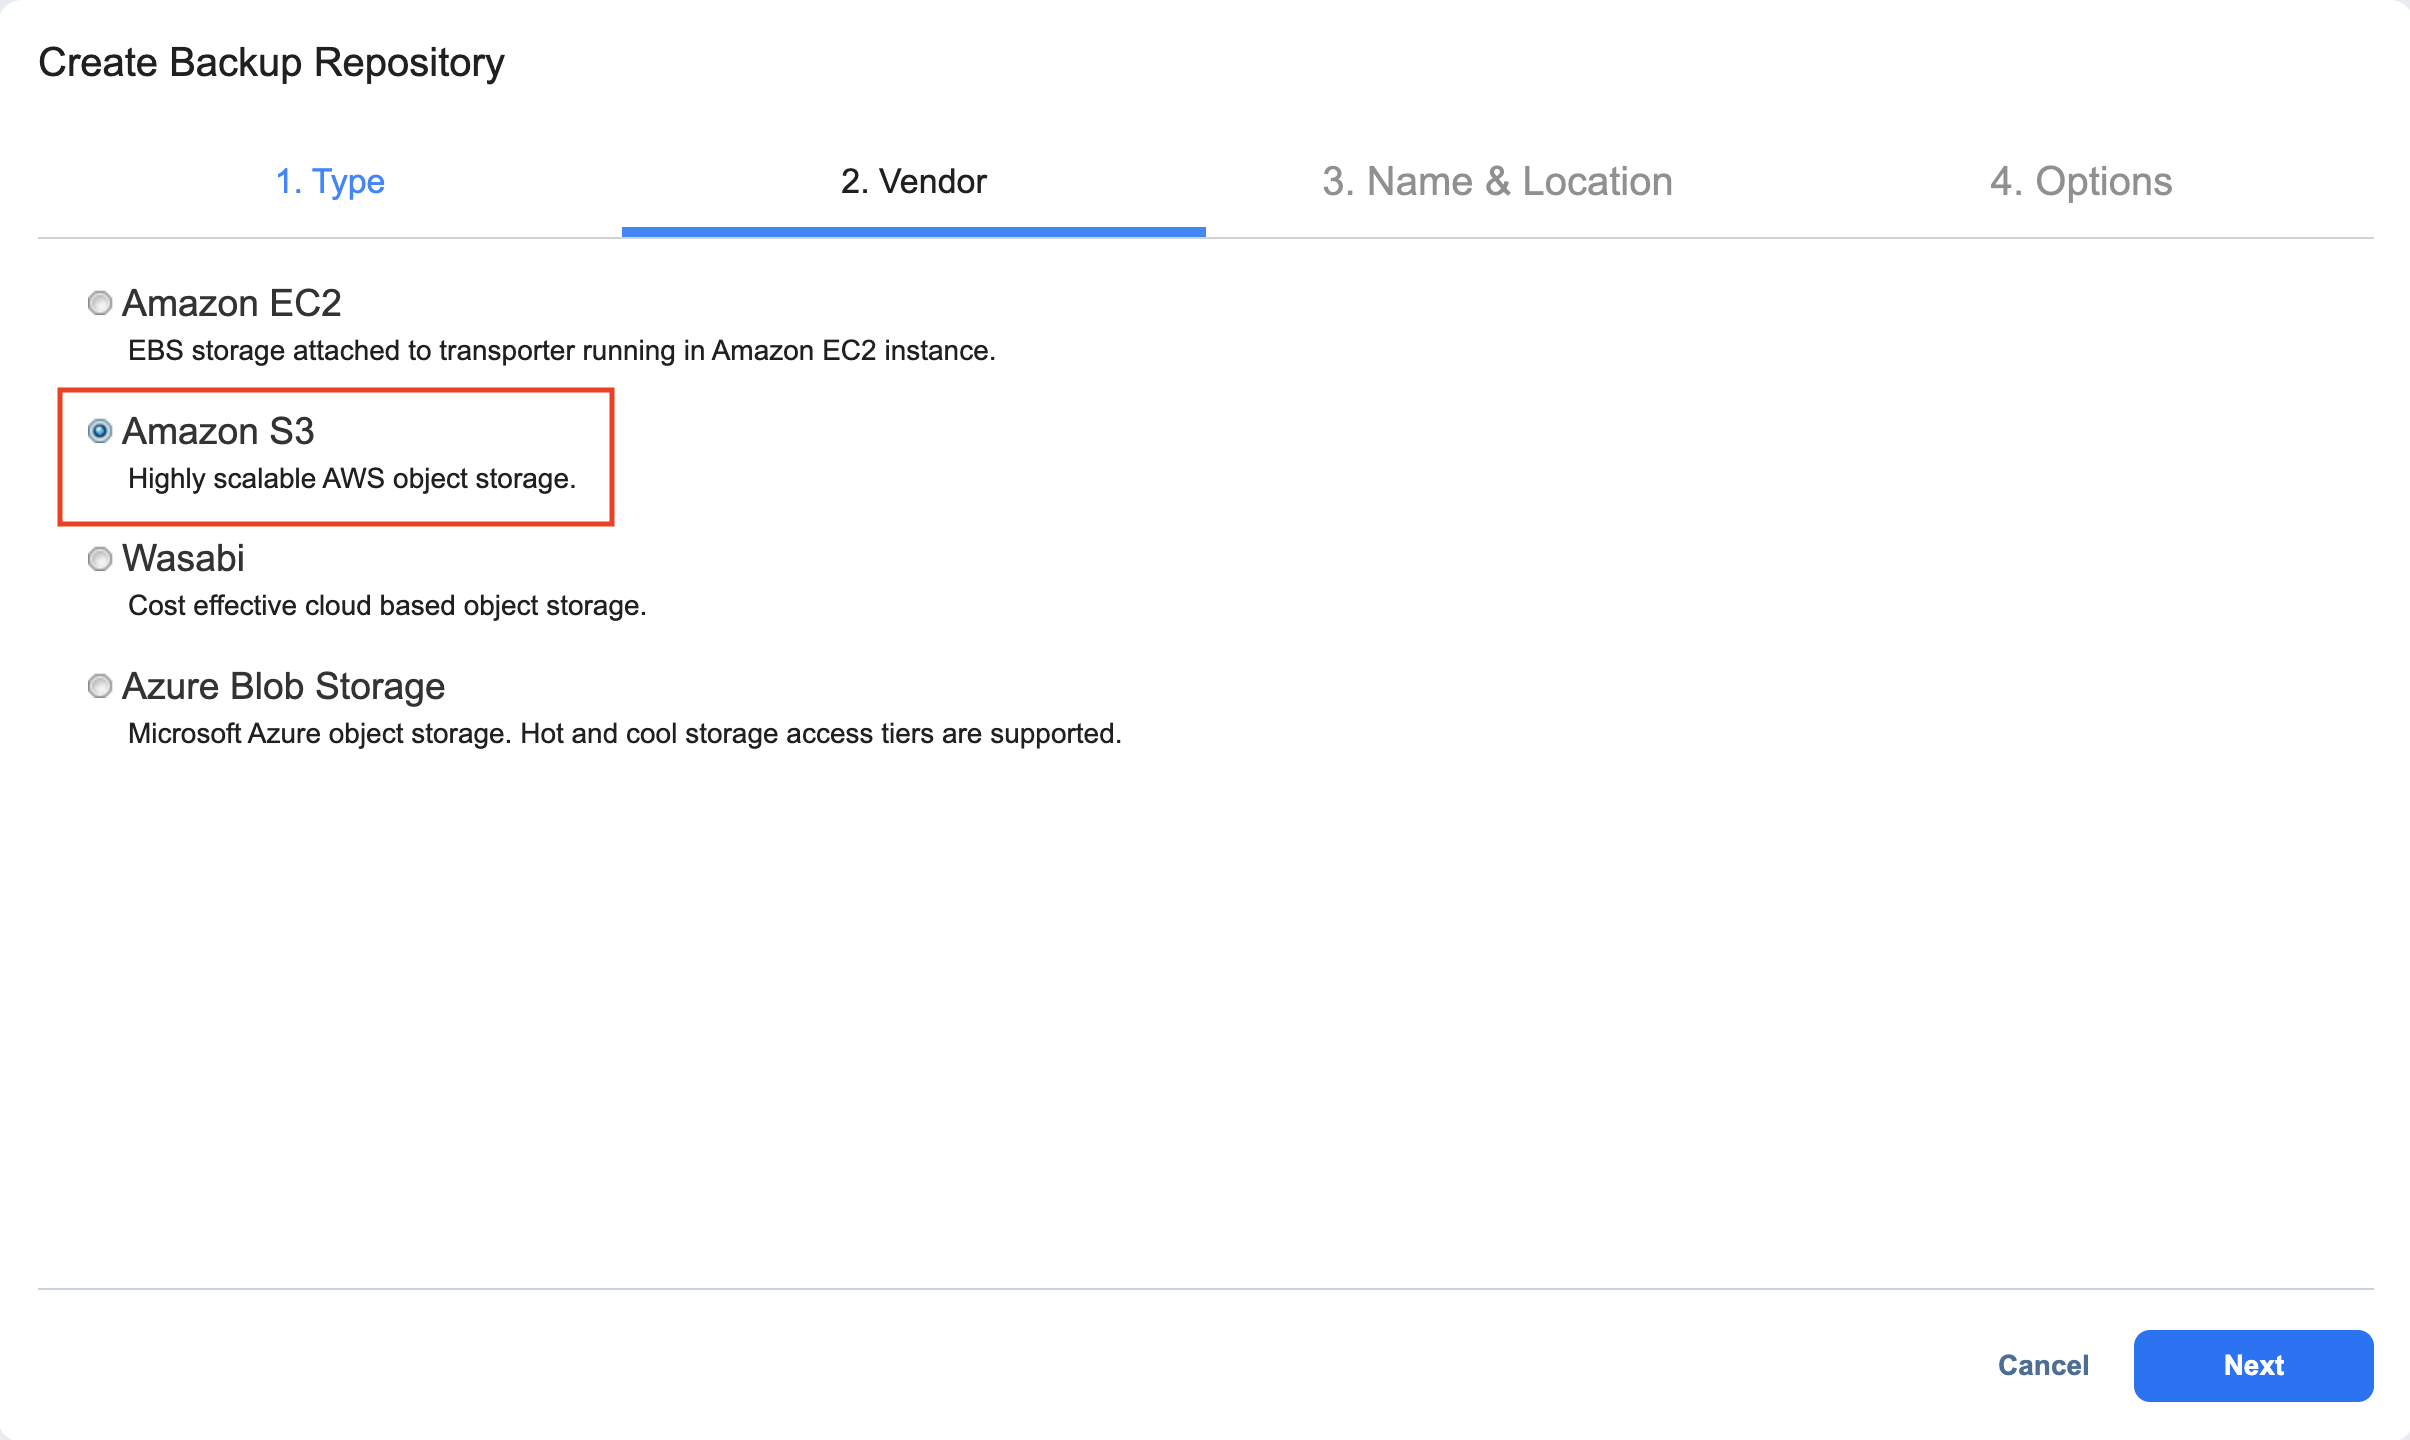The width and height of the screenshot is (2410, 1440).
Task: Click 'Highly scalable AWS object storage.' text
Action: tap(352, 479)
